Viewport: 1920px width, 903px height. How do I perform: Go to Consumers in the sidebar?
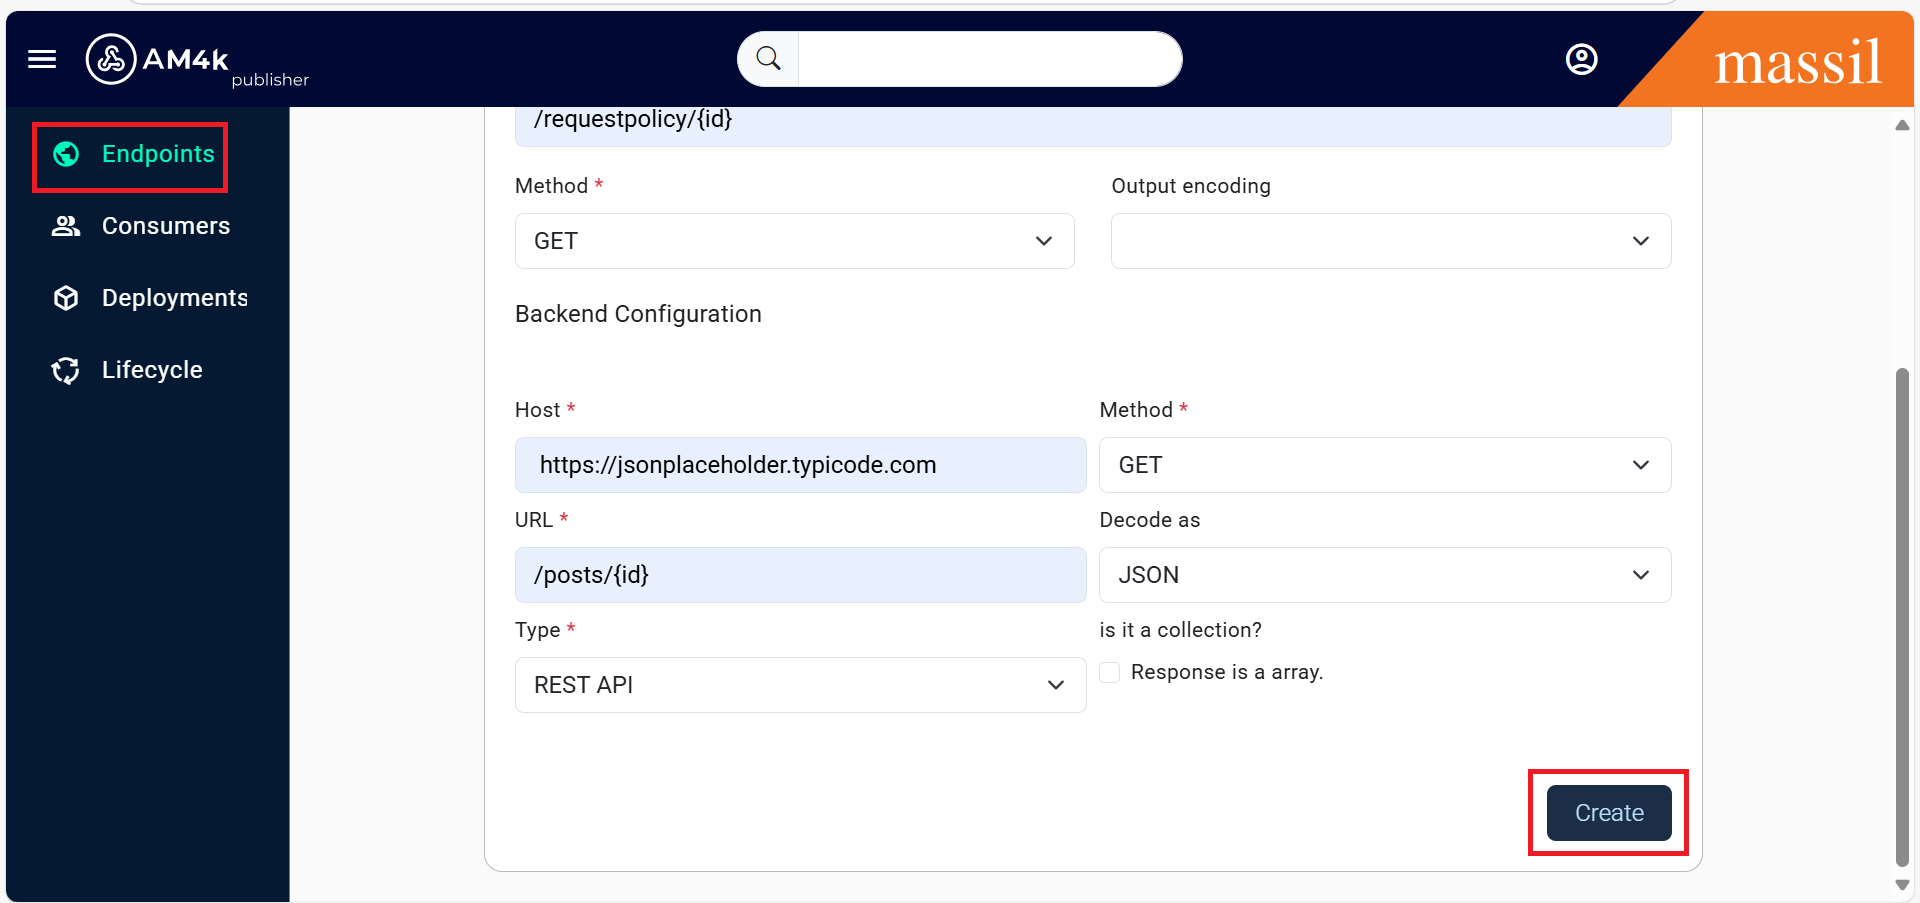[165, 226]
